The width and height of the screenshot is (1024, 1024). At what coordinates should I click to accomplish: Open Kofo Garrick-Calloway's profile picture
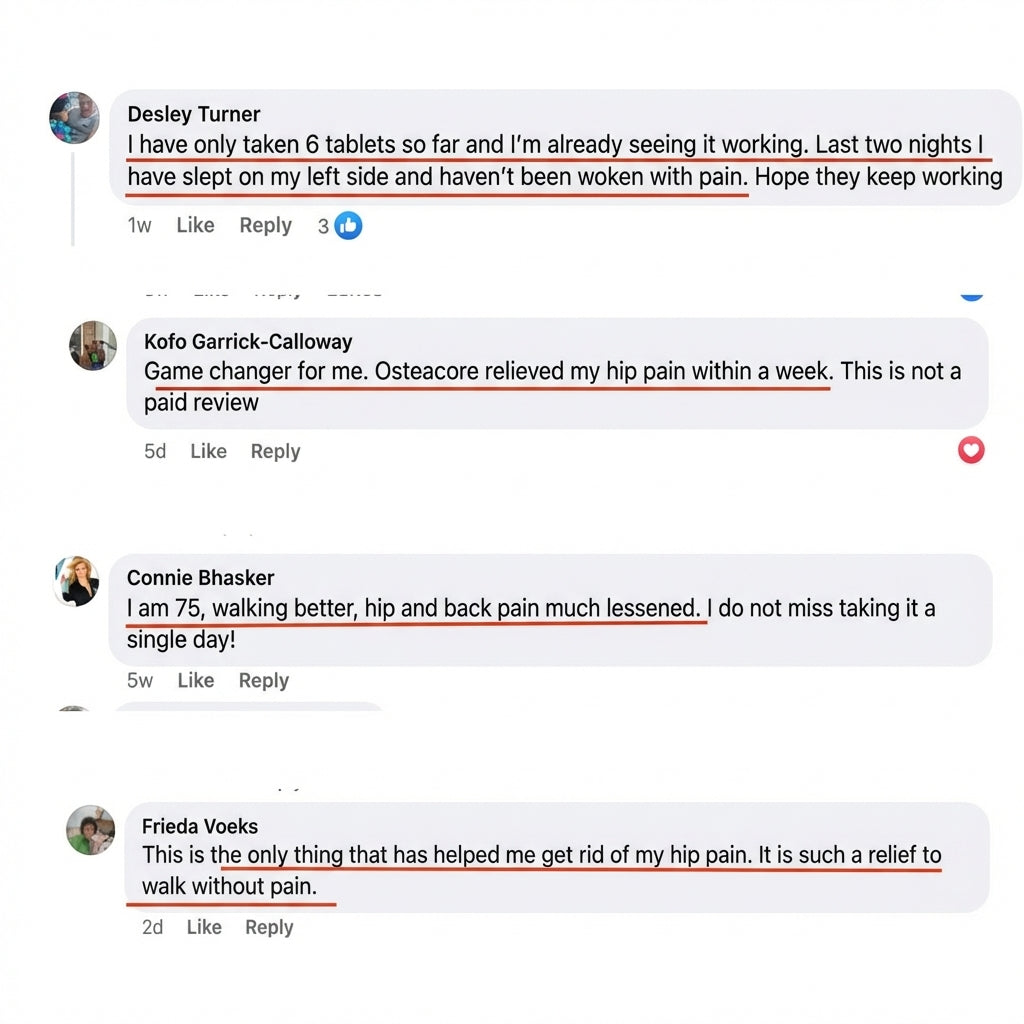(x=93, y=345)
